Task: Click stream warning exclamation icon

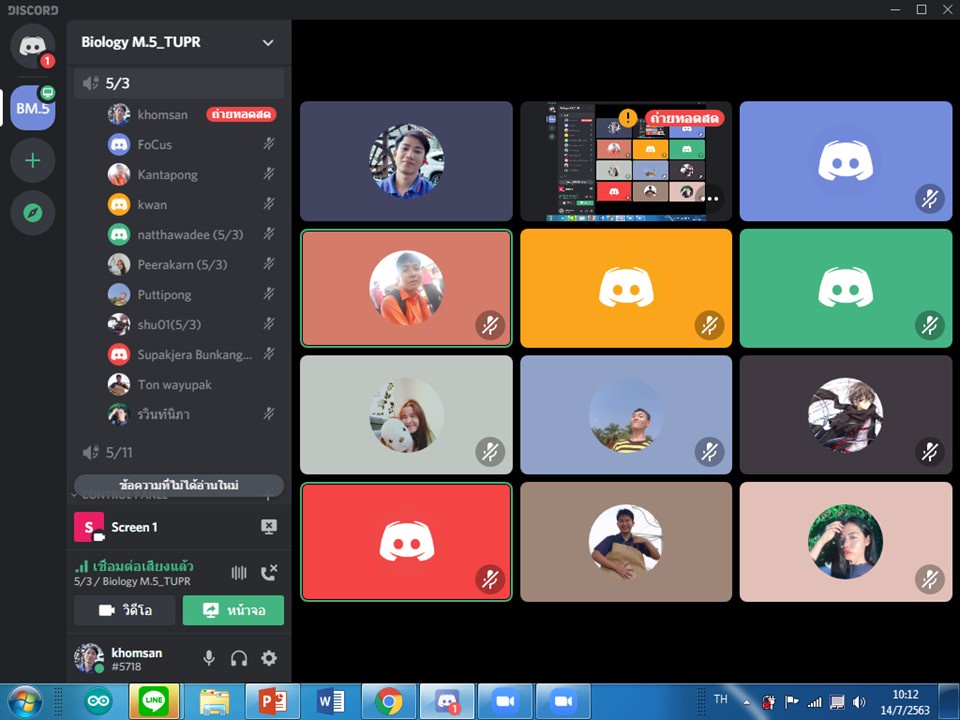Action: coord(628,118)
